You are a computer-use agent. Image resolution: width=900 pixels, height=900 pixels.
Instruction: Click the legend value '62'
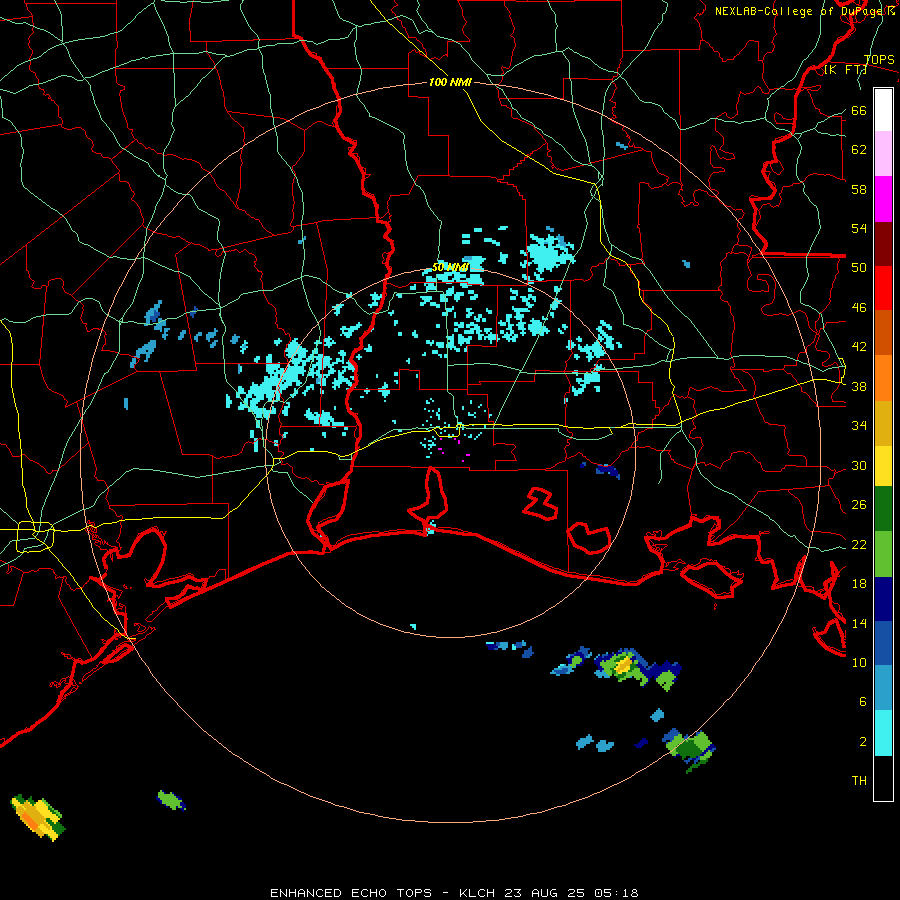(859, 150)
